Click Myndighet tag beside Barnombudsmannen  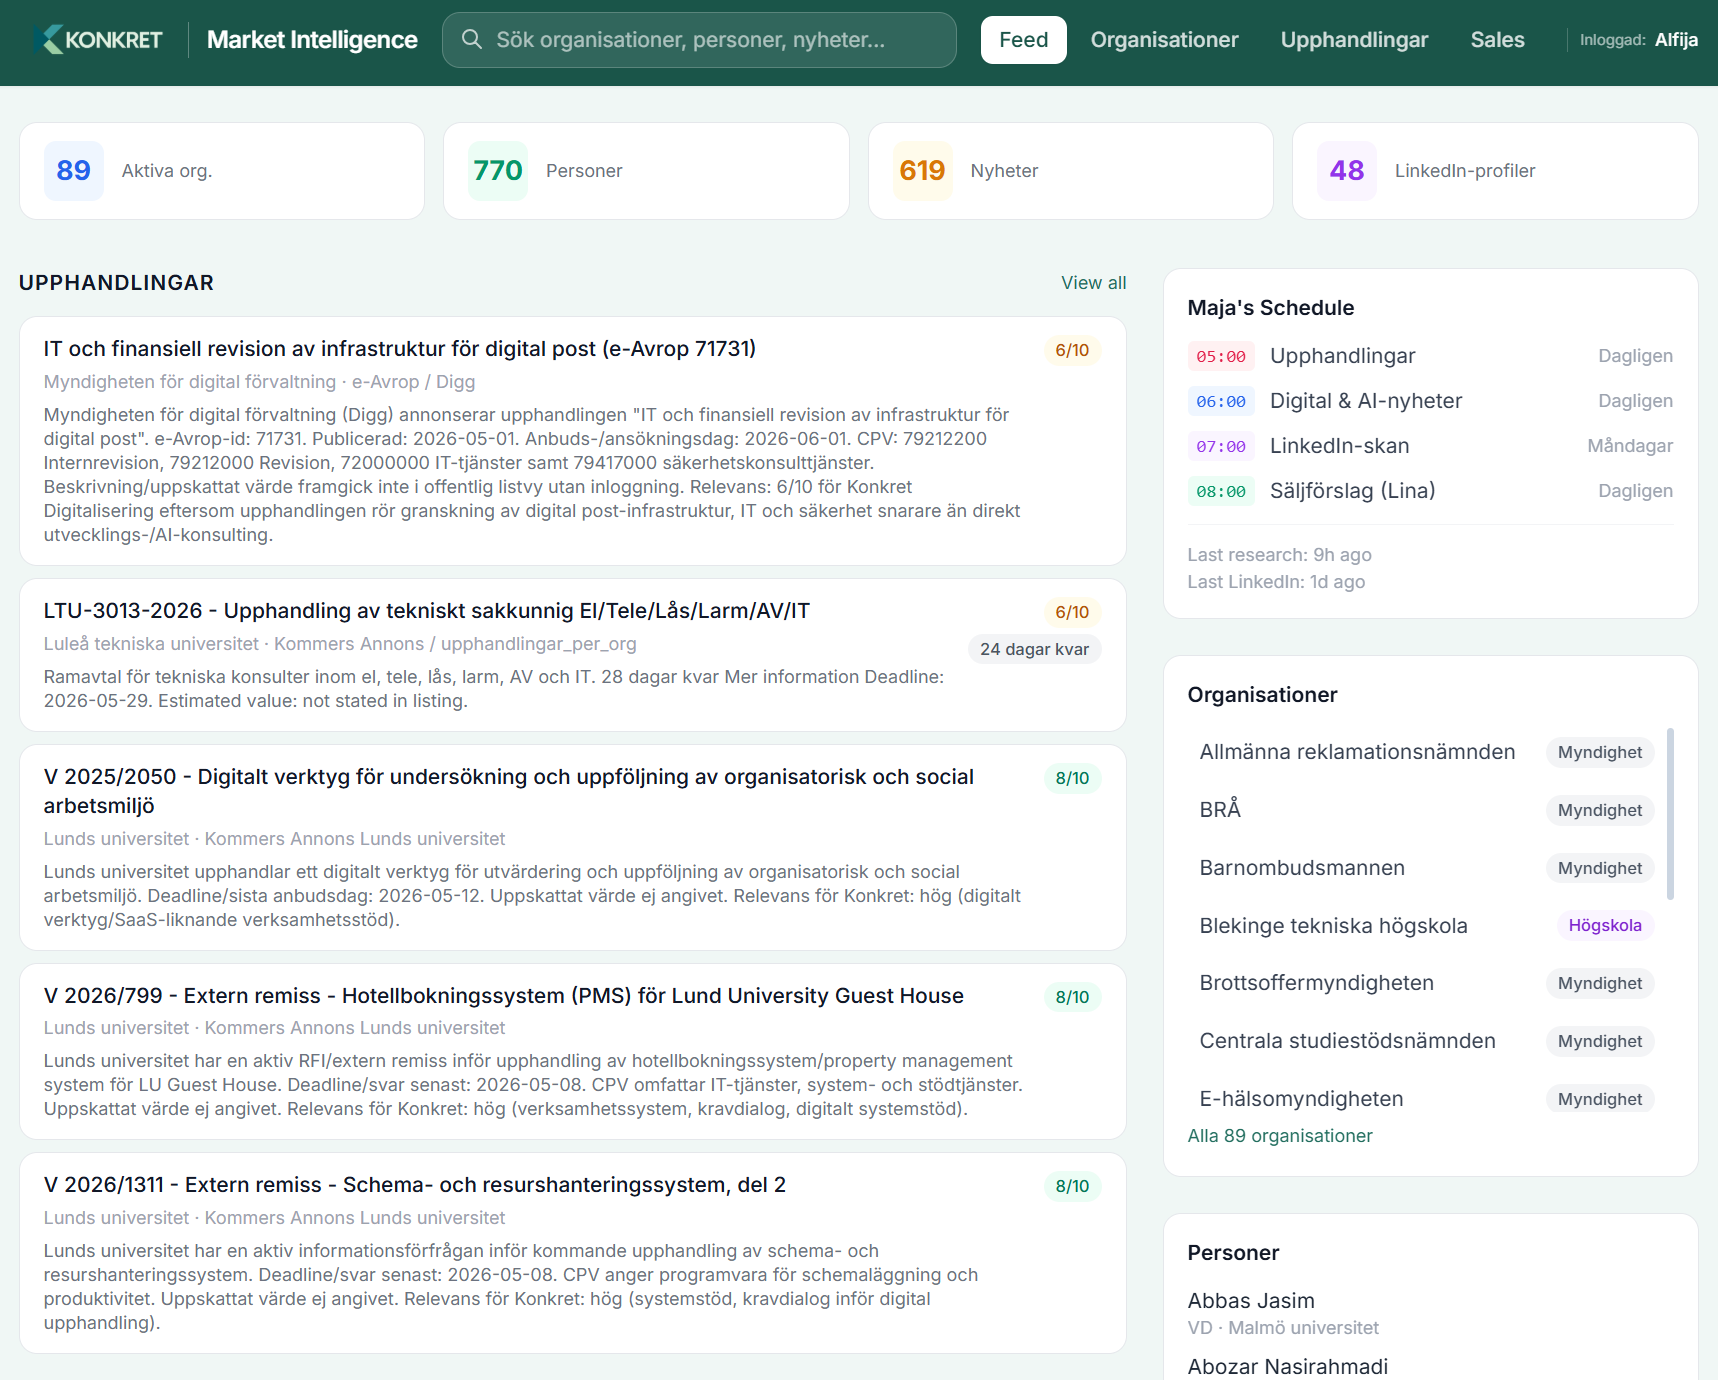tap(1599, 868)
